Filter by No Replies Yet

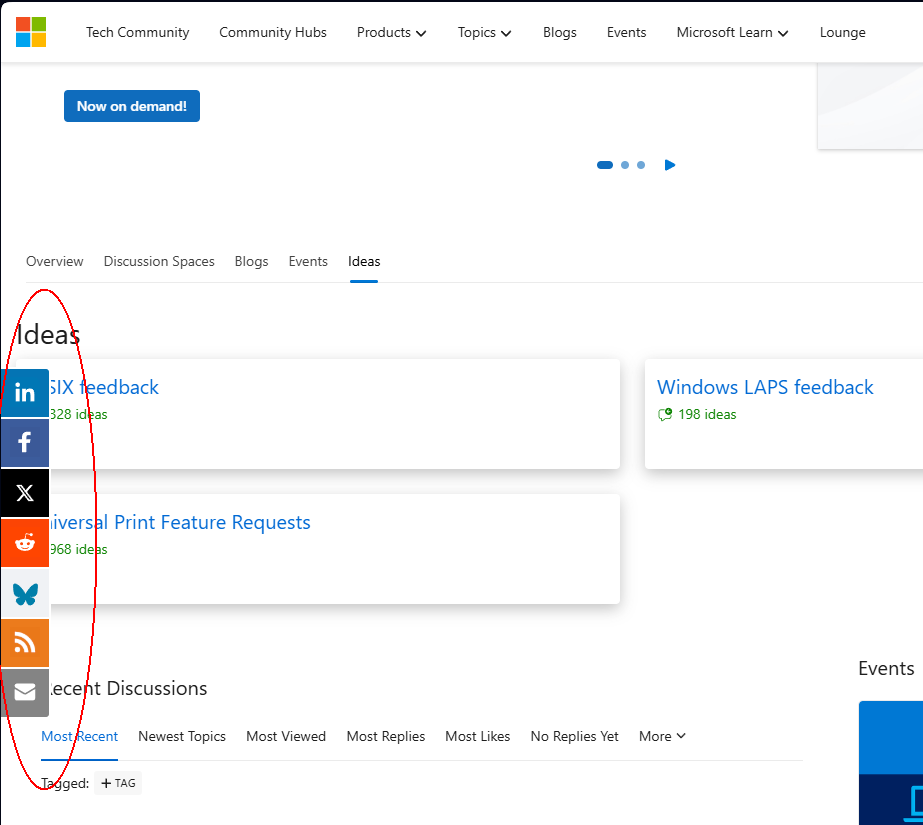click(575, 736)
